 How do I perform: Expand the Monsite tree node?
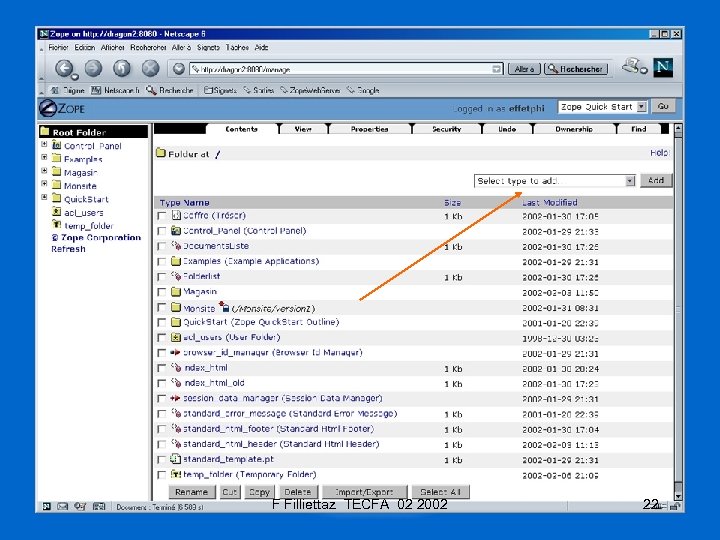[x=45, y=183]
